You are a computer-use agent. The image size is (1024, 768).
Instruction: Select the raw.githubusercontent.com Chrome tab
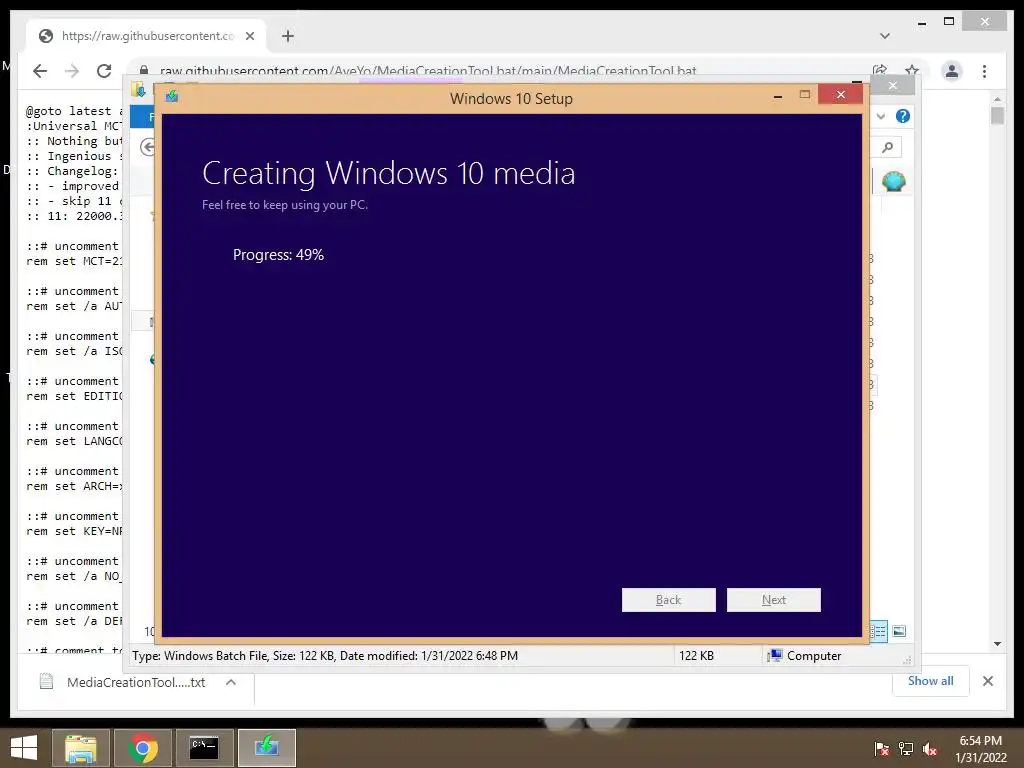(146, 36)
